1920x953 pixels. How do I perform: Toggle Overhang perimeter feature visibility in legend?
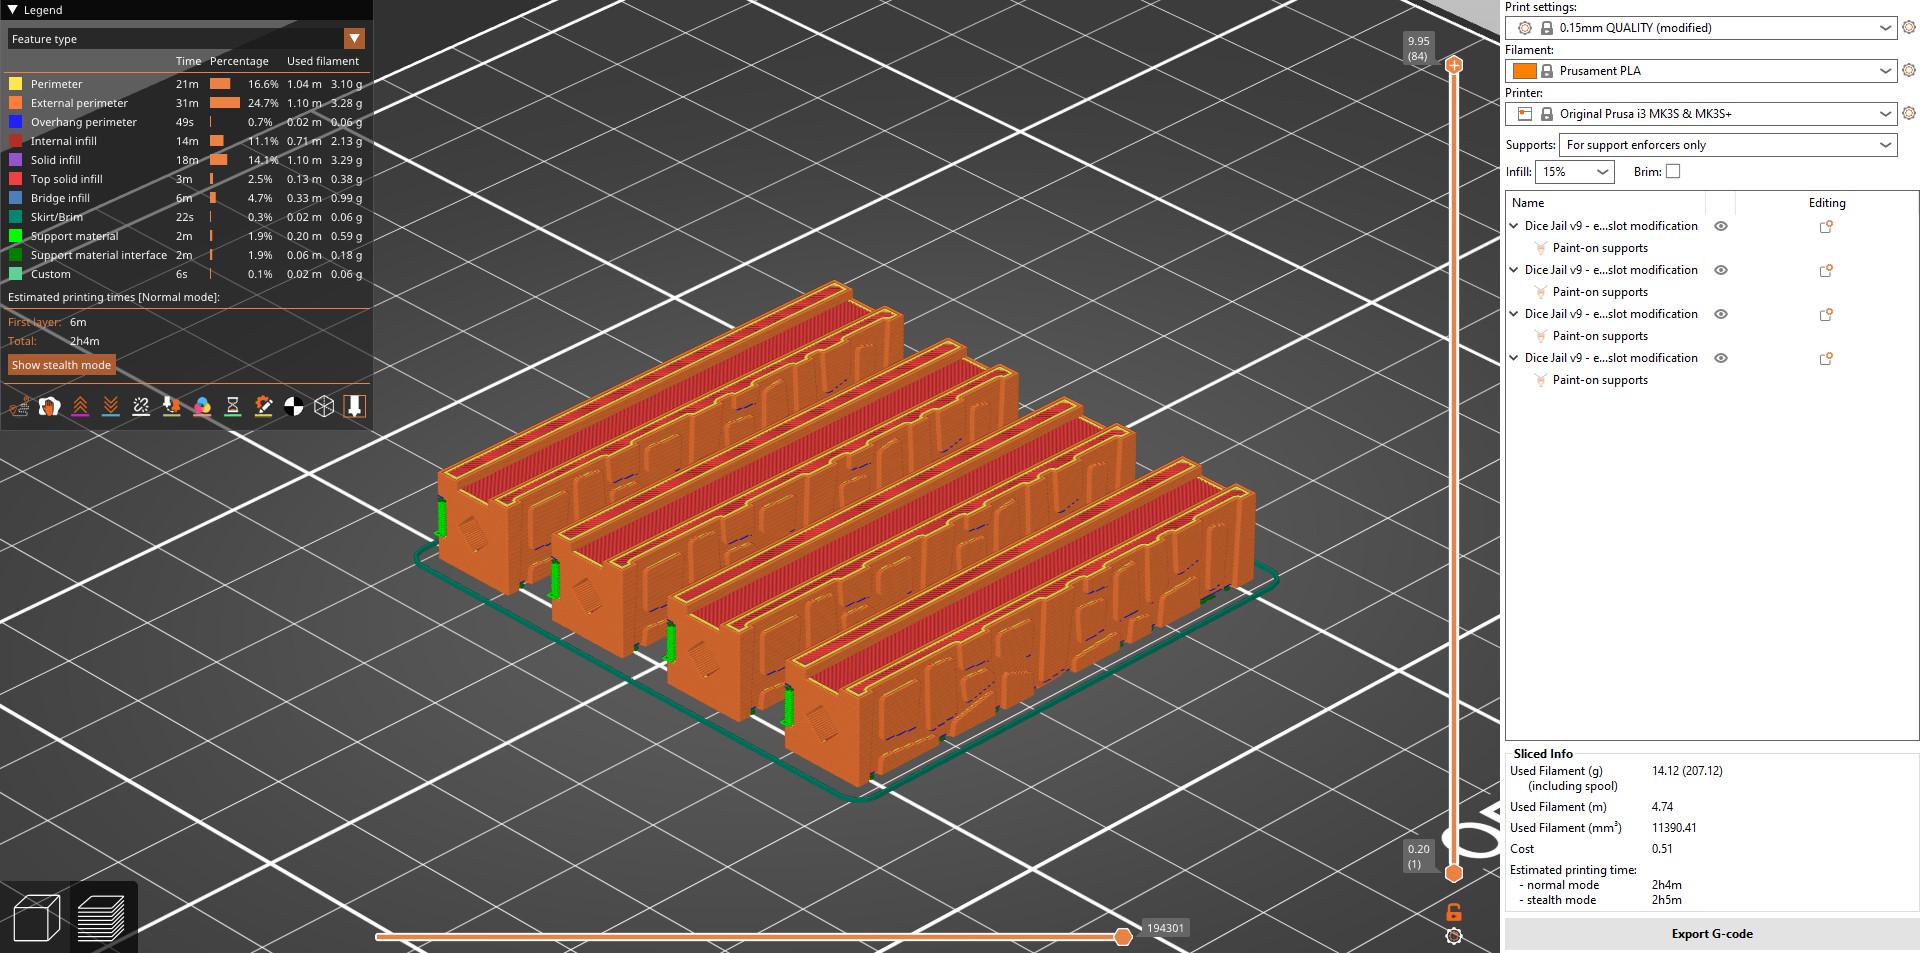[x=185, y=122]
